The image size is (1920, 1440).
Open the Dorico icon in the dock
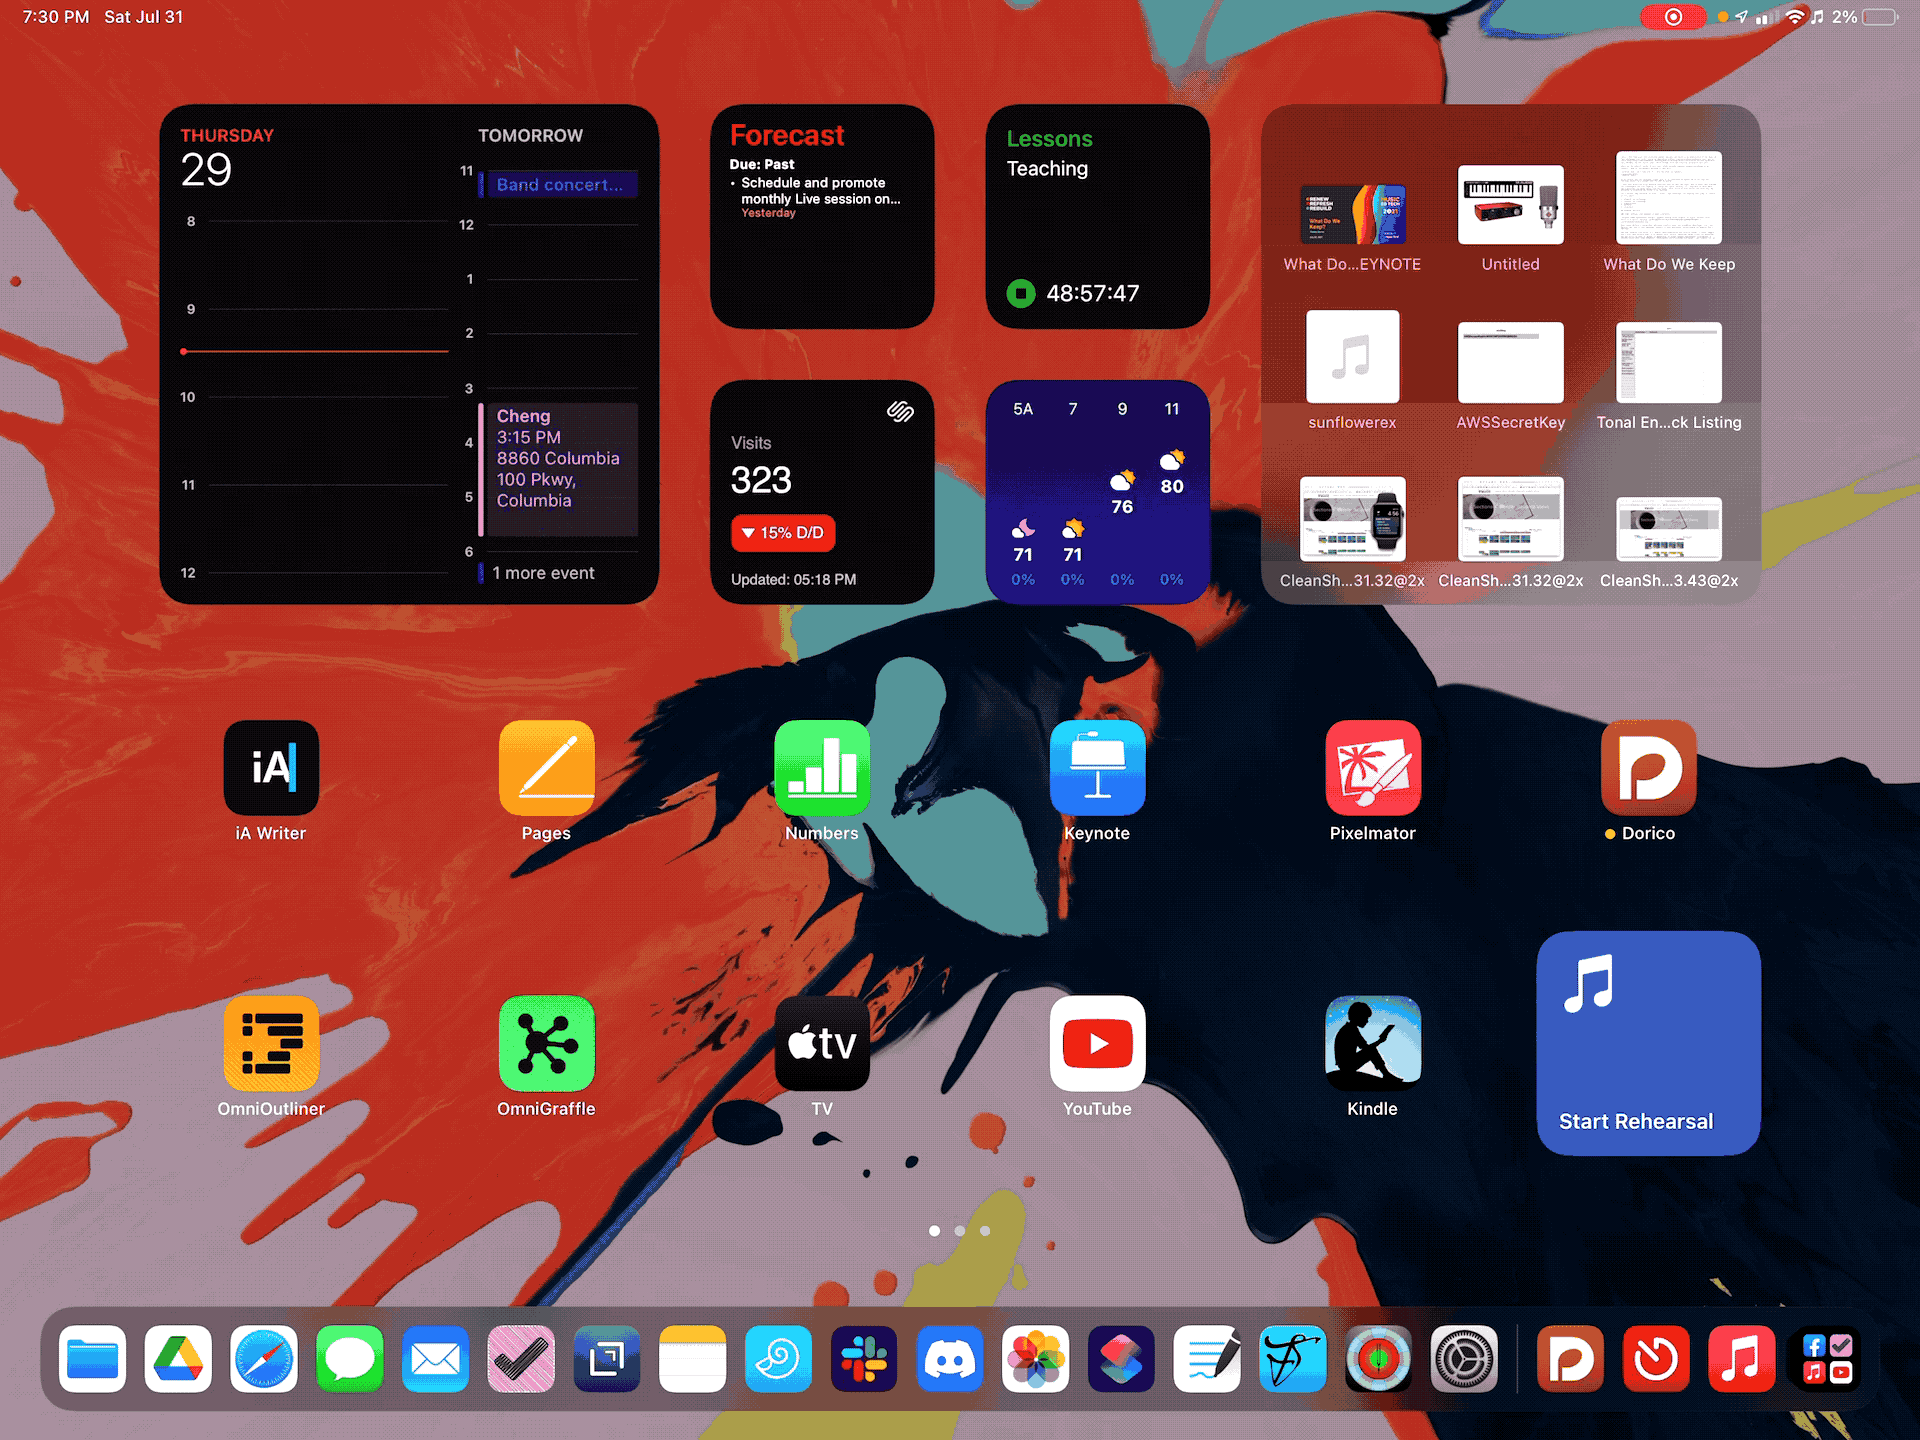click(x=1570, y=1359)
